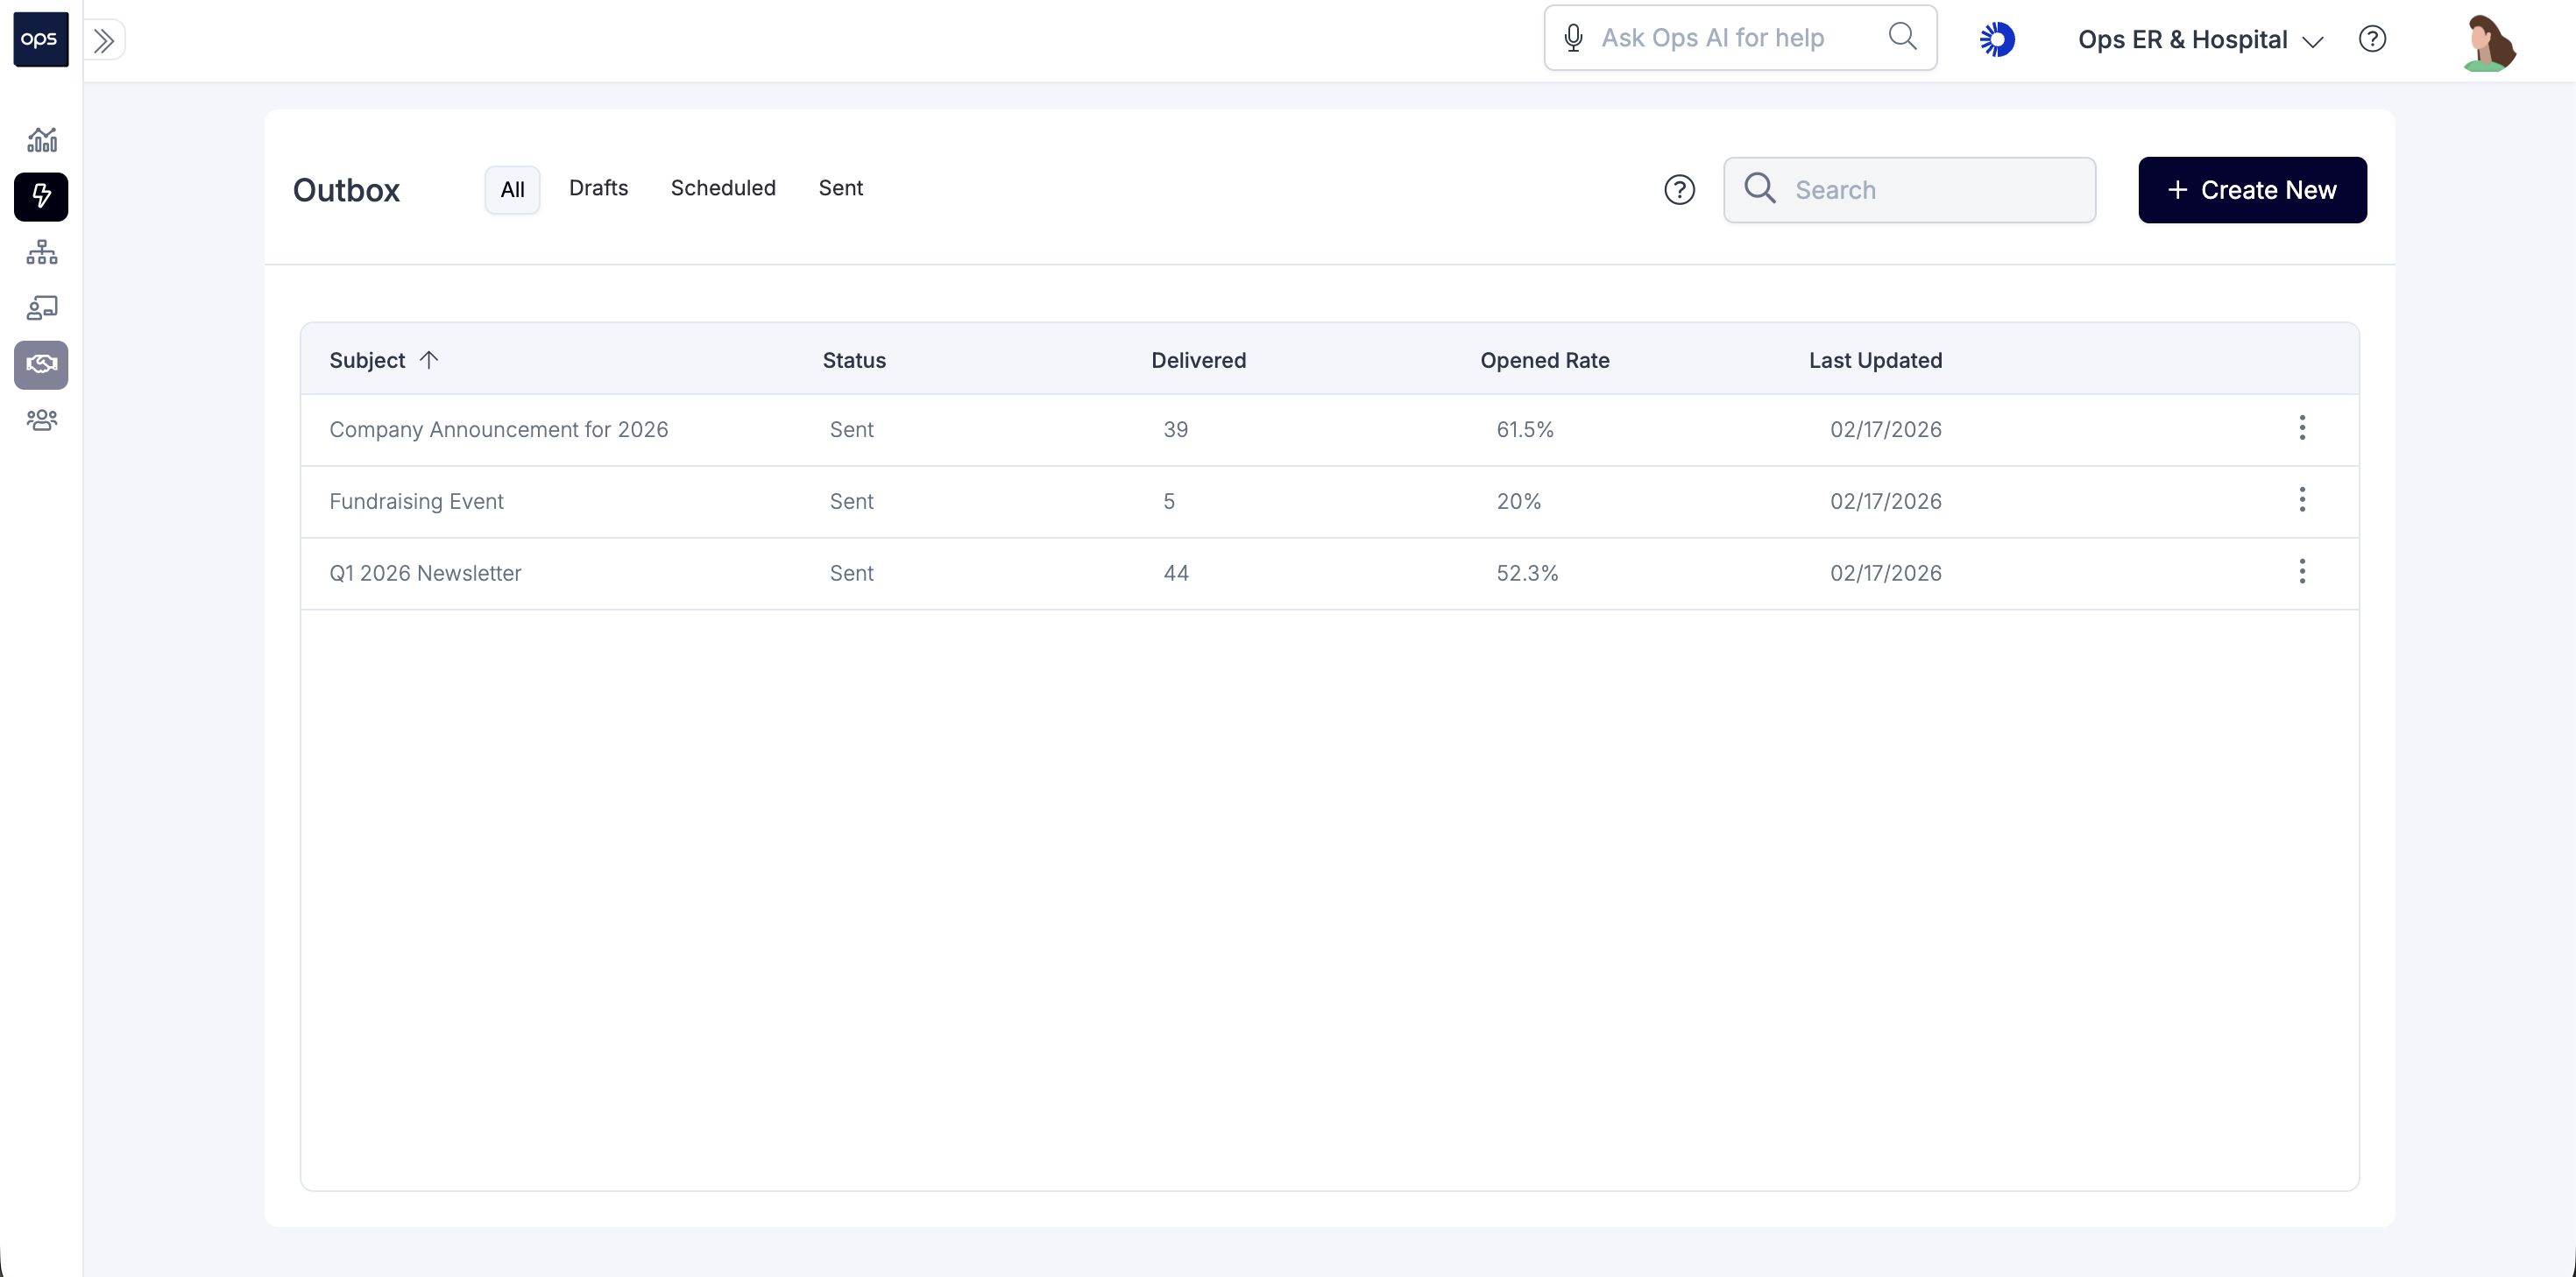Click the blue Ops AI spinner icon
The image size is (2576, 1277).
pos(1997,39)
